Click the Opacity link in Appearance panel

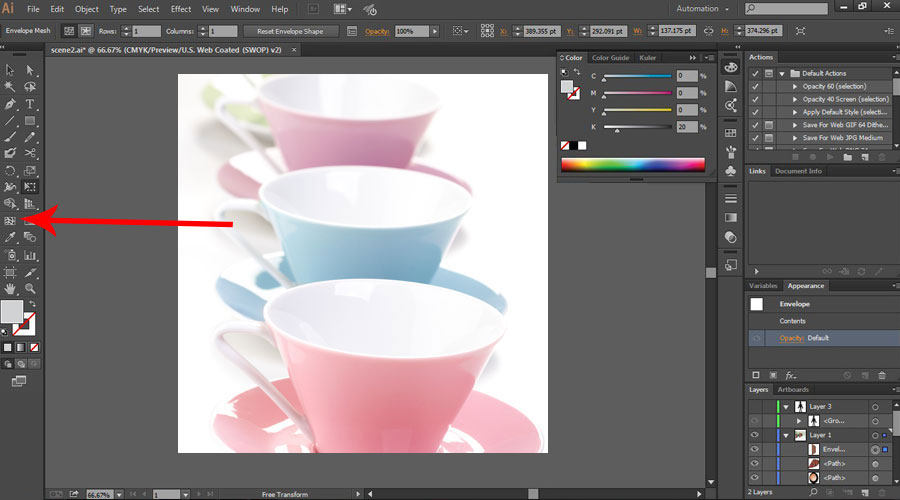[791, 338]
